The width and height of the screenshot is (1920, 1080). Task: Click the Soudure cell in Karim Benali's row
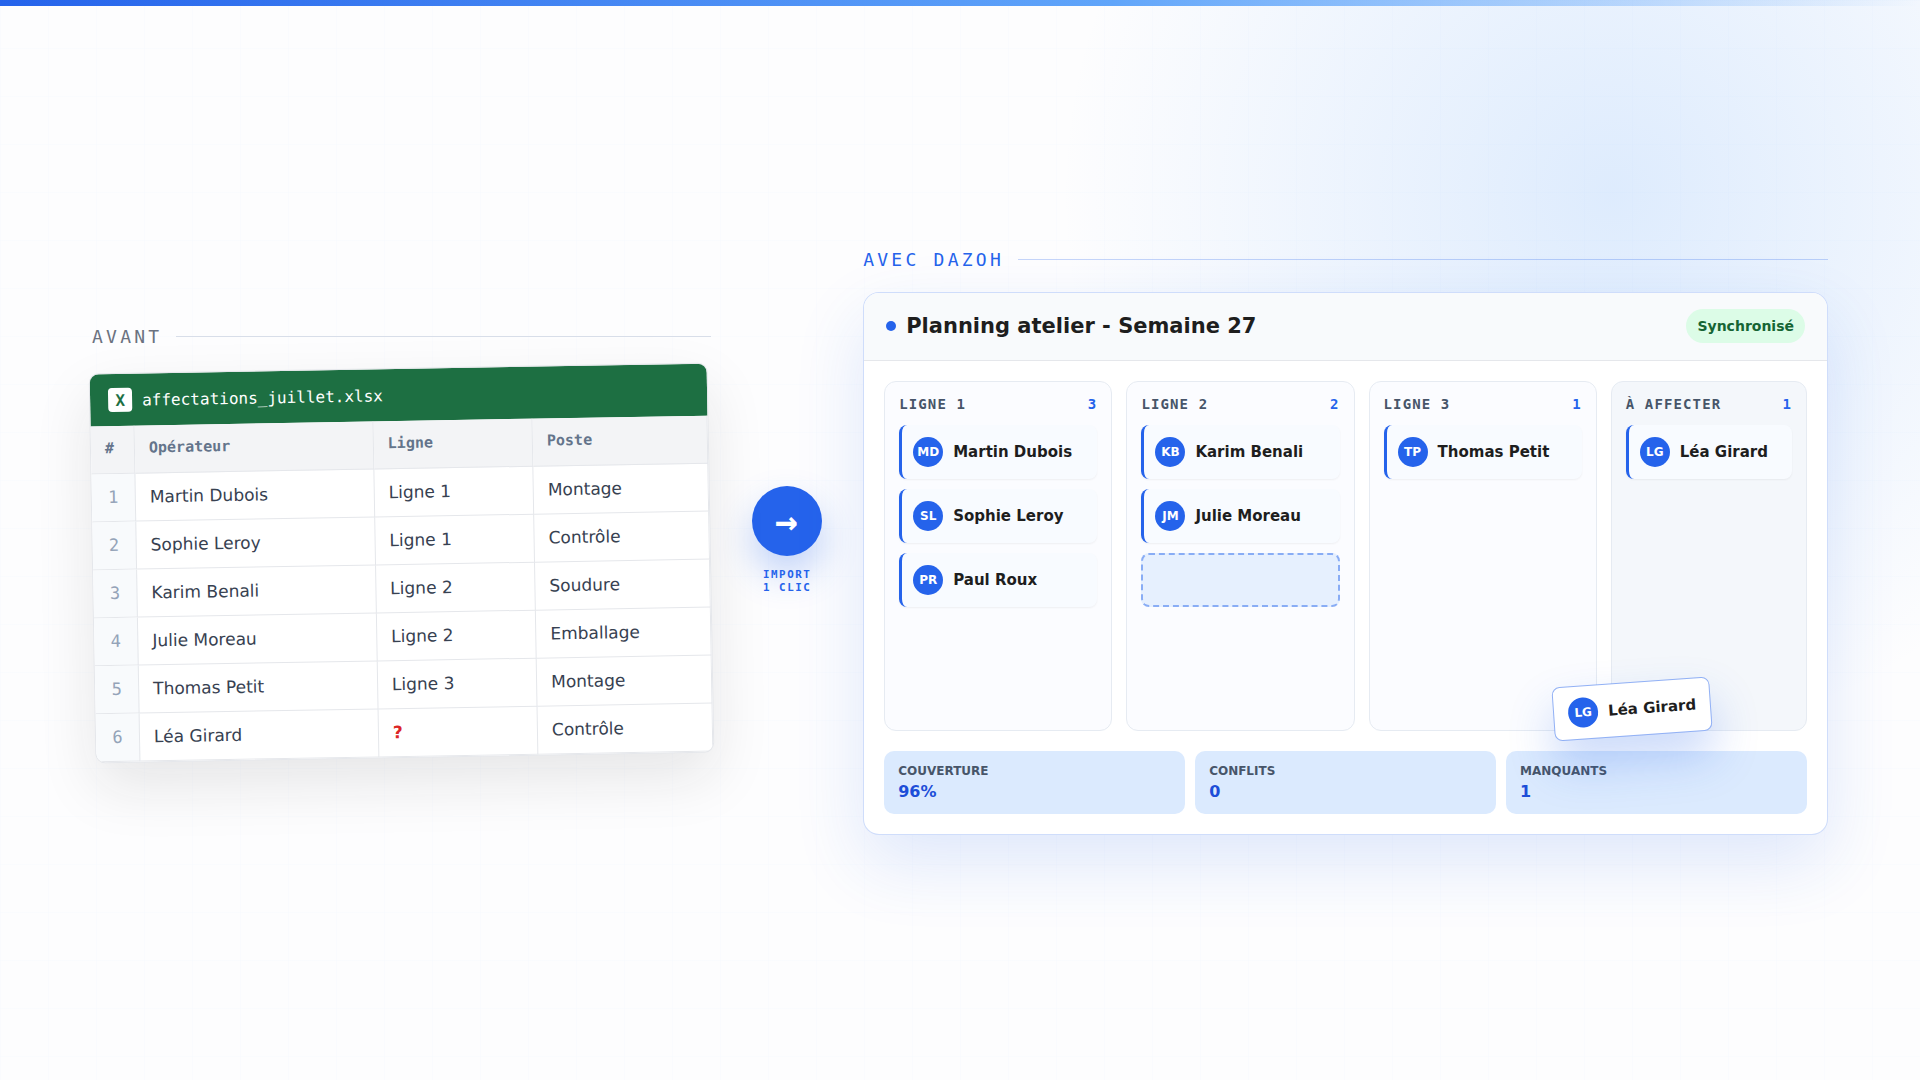click(x=623, y=585)
